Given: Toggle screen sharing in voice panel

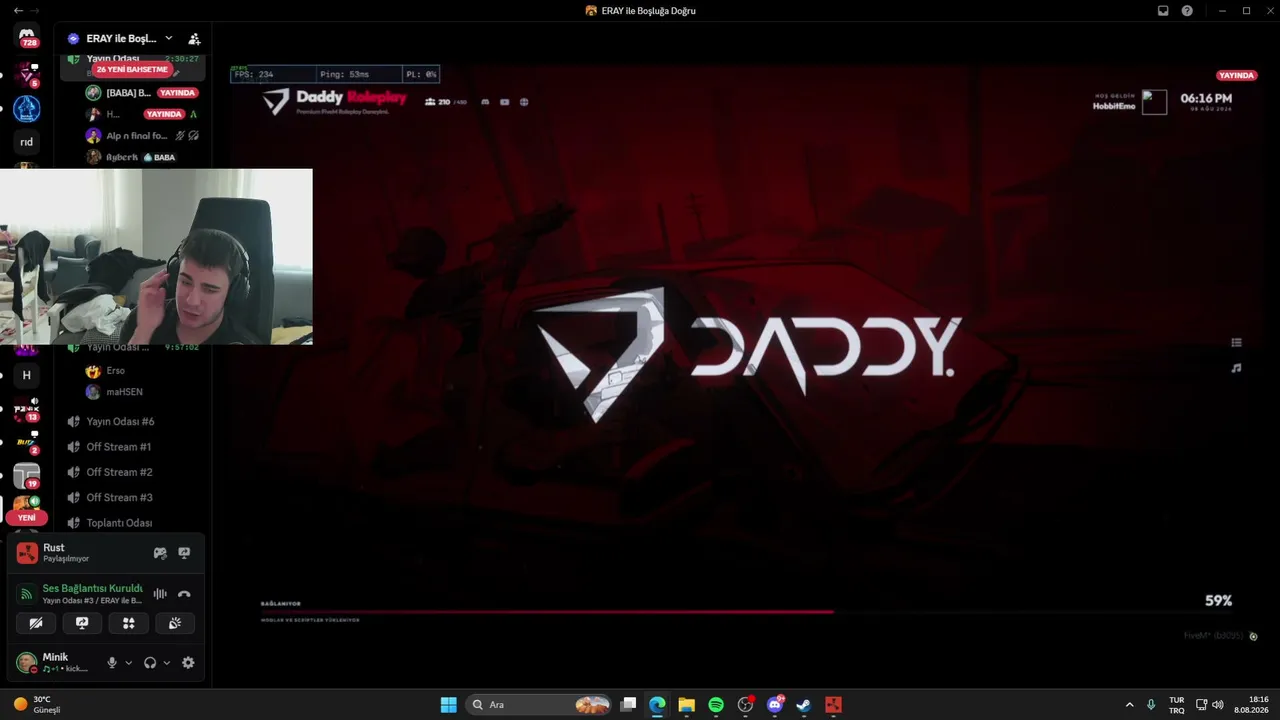Looking at the screenshot, I should (82, 623).
